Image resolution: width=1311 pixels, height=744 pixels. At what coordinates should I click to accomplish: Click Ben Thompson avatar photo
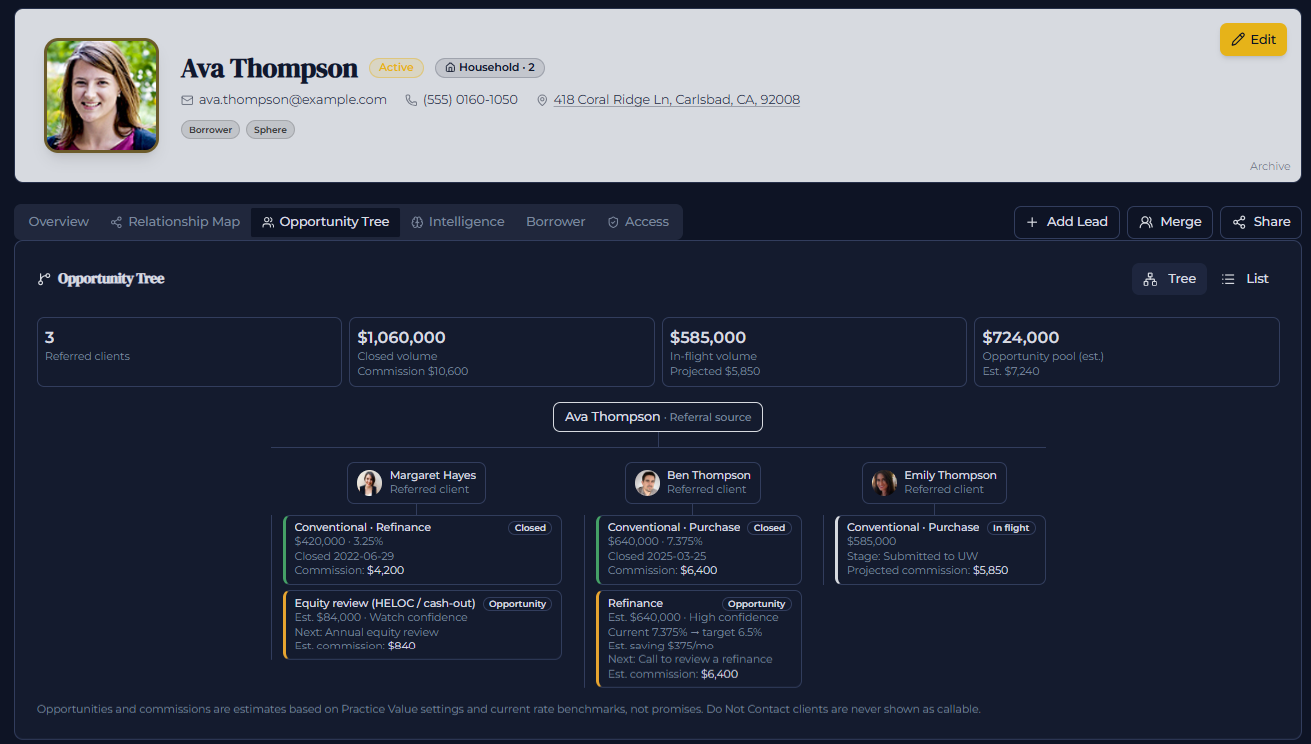(x=647, y=483)
